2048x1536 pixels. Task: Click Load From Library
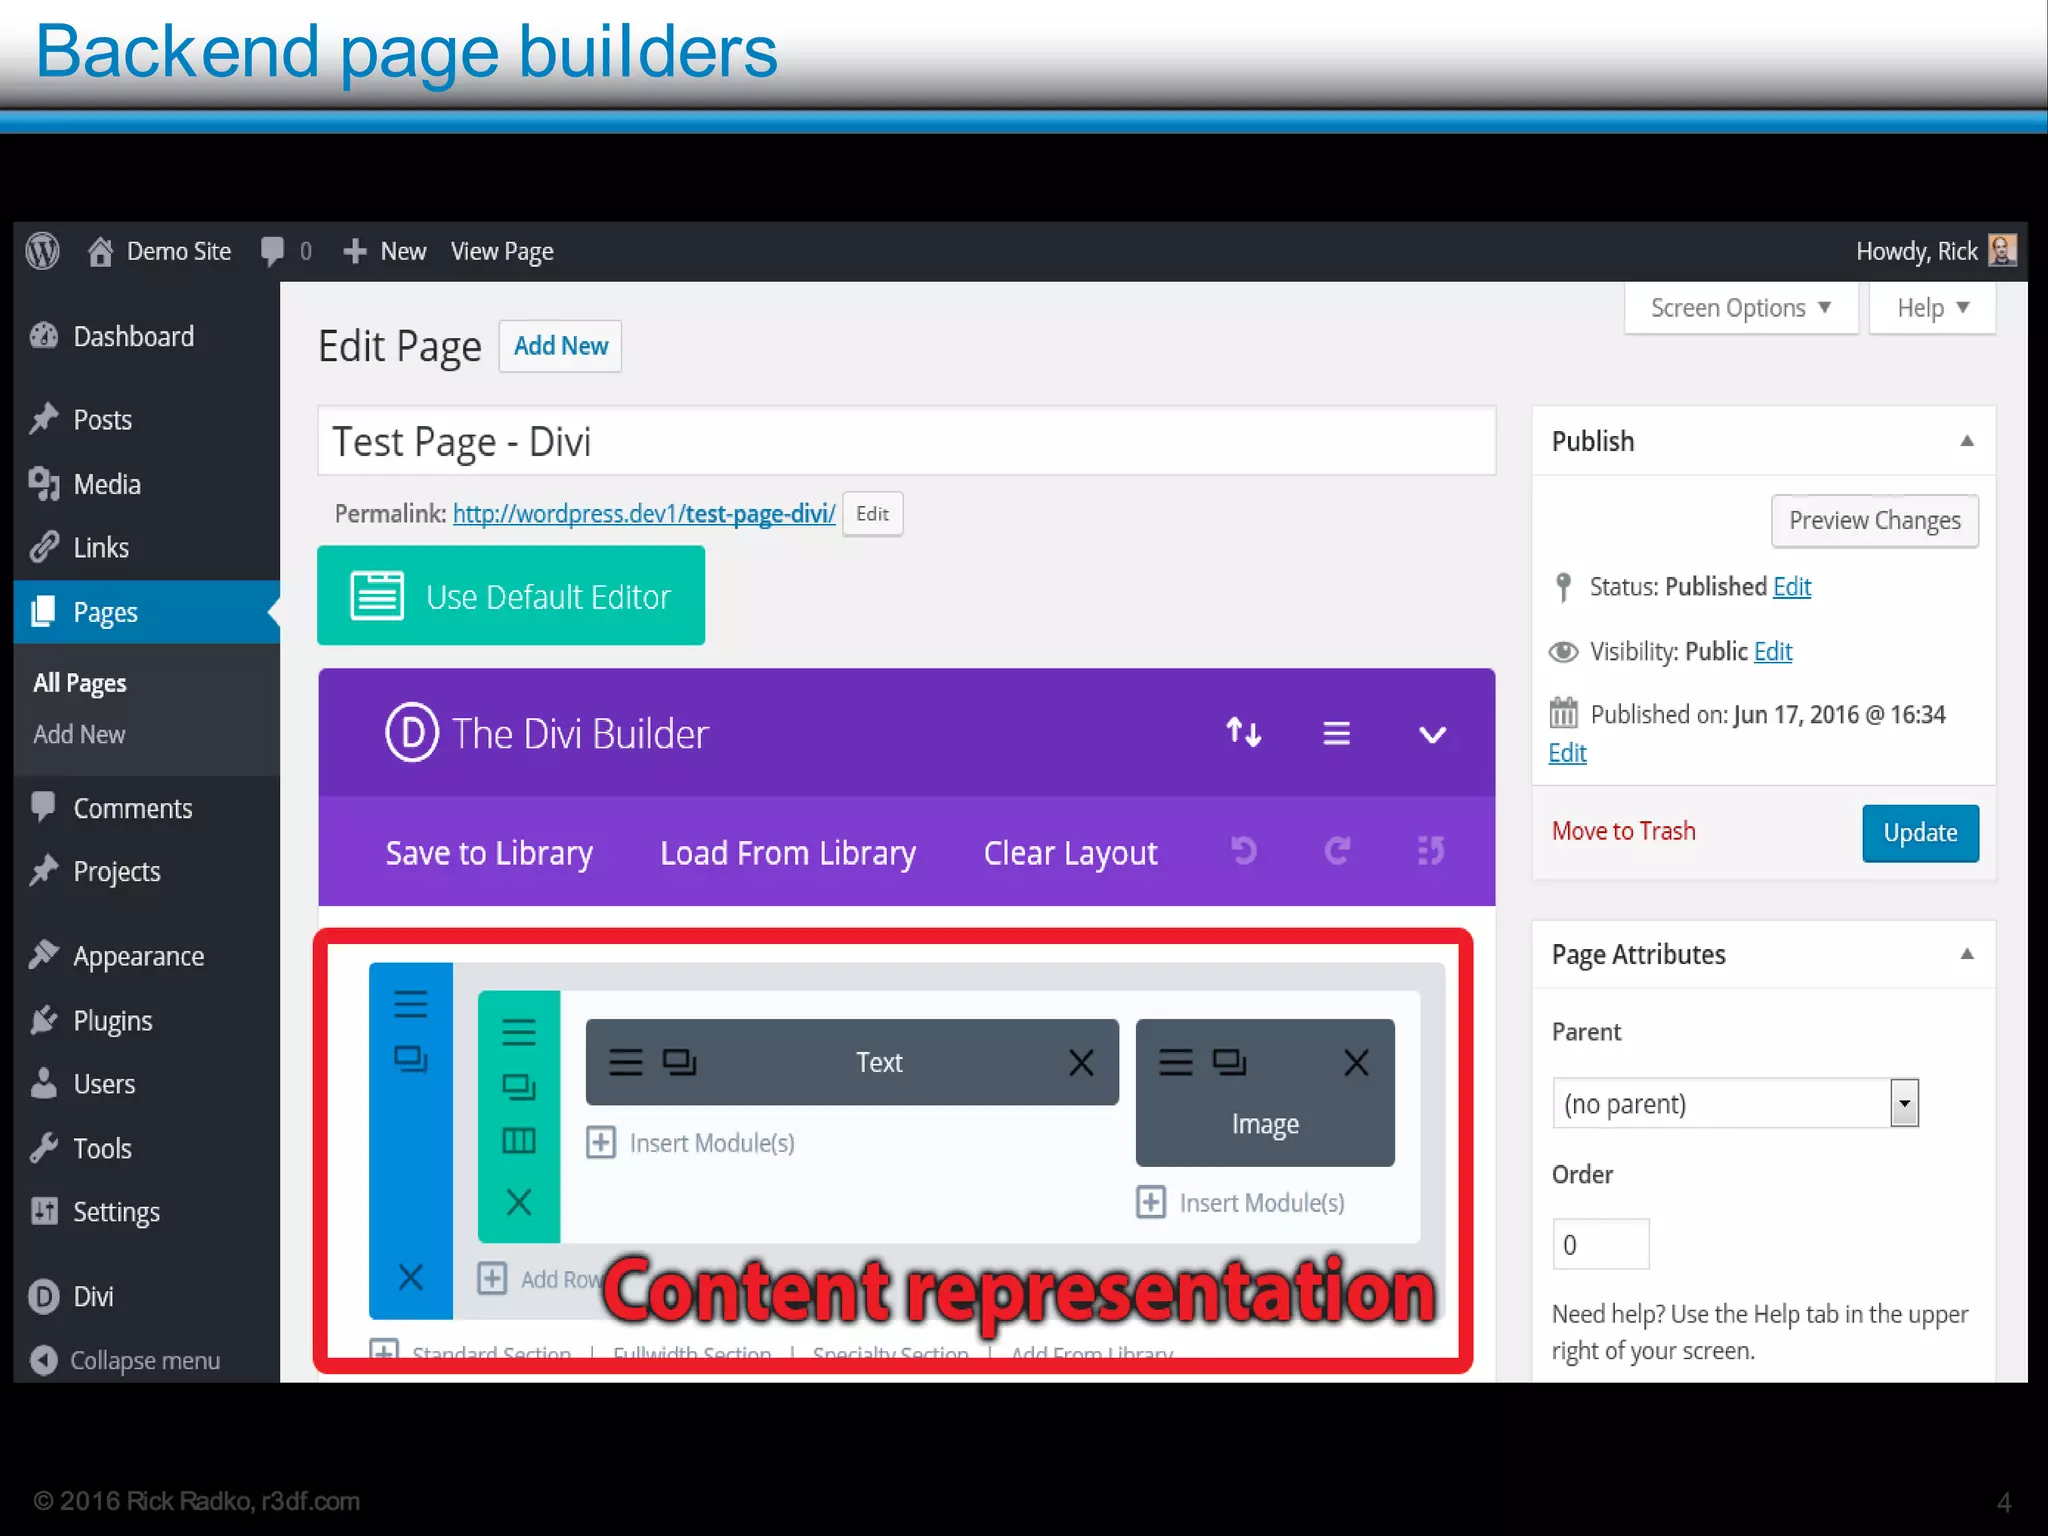(788, 853)
